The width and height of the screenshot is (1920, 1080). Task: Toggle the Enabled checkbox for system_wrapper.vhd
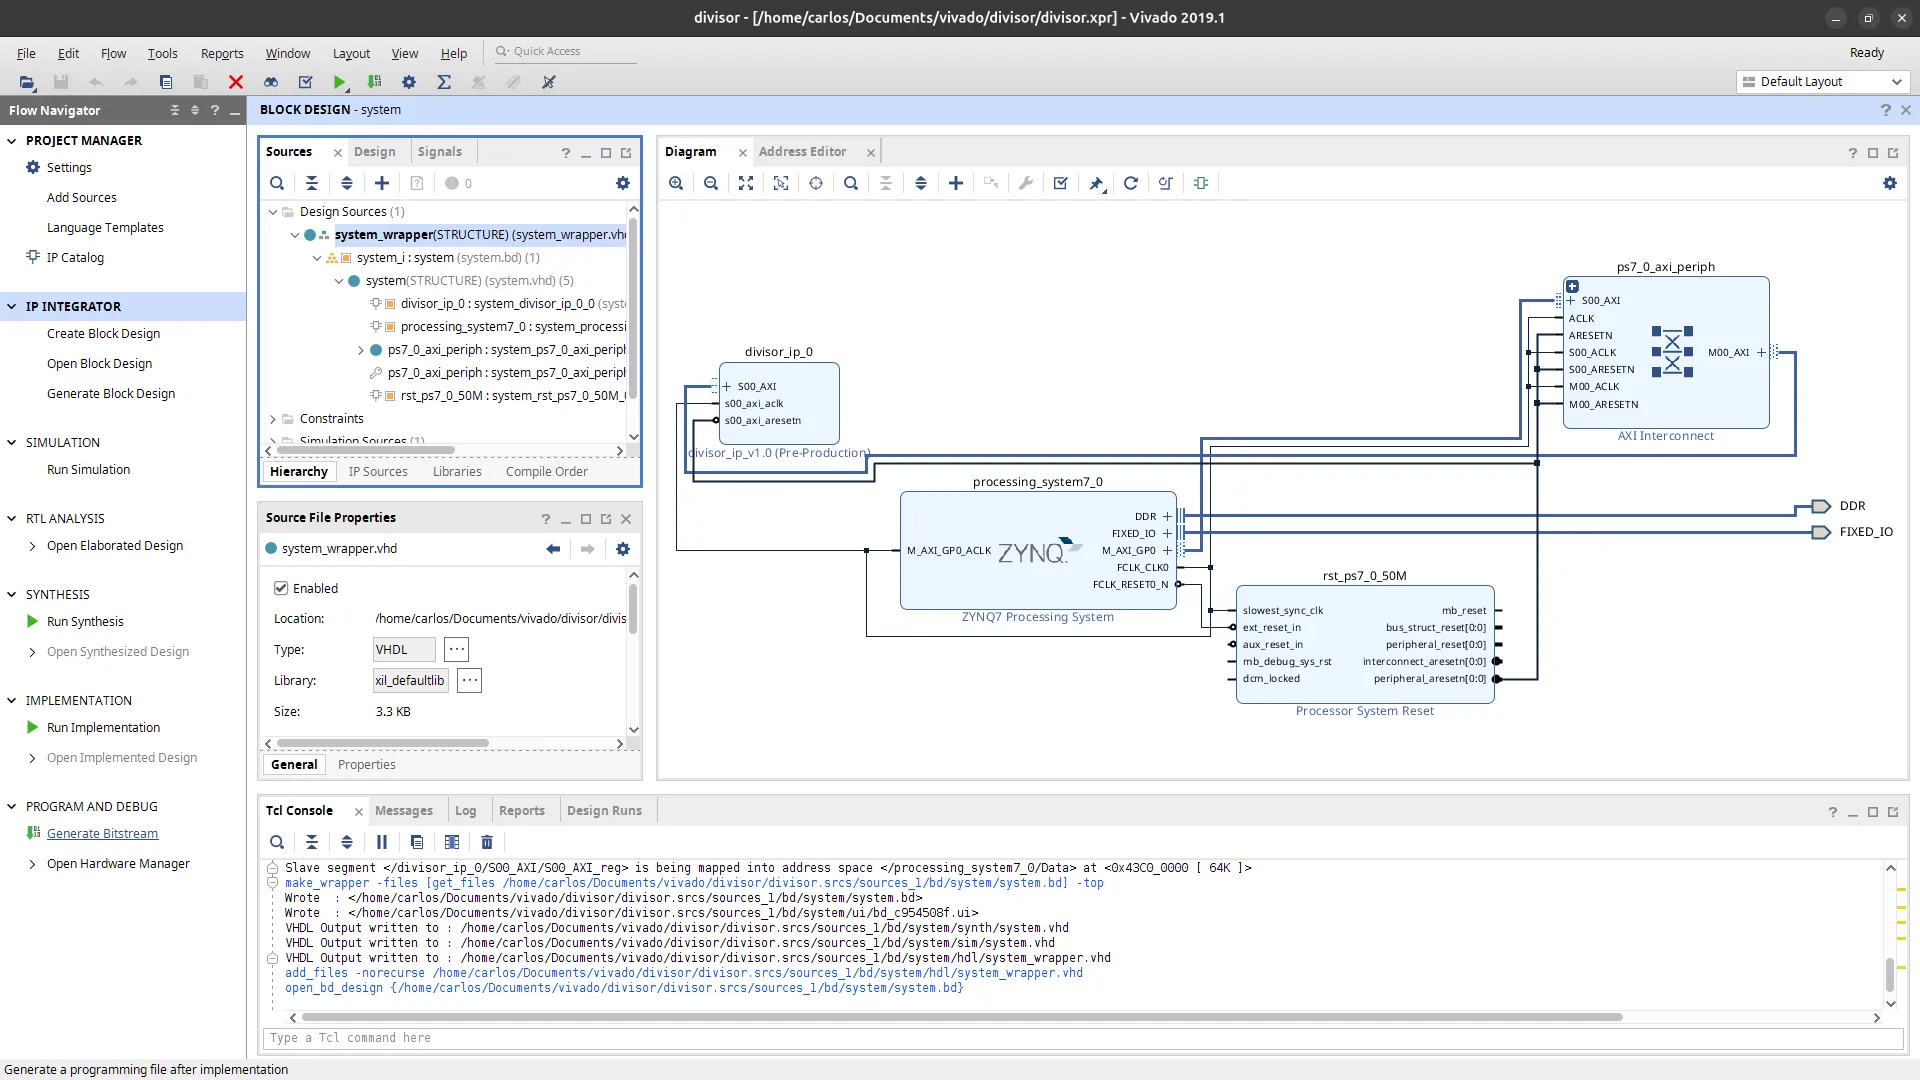(x=281, y=588)
